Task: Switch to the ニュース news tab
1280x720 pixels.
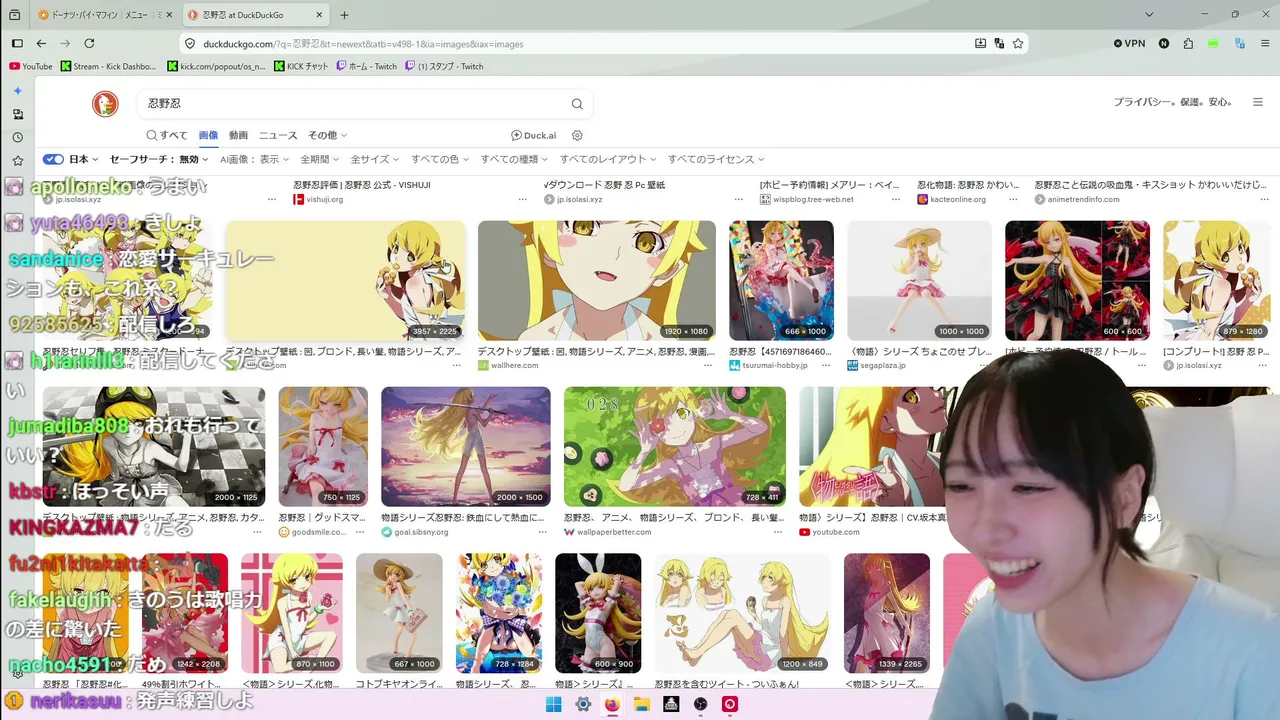Action: tap(278, 135)
